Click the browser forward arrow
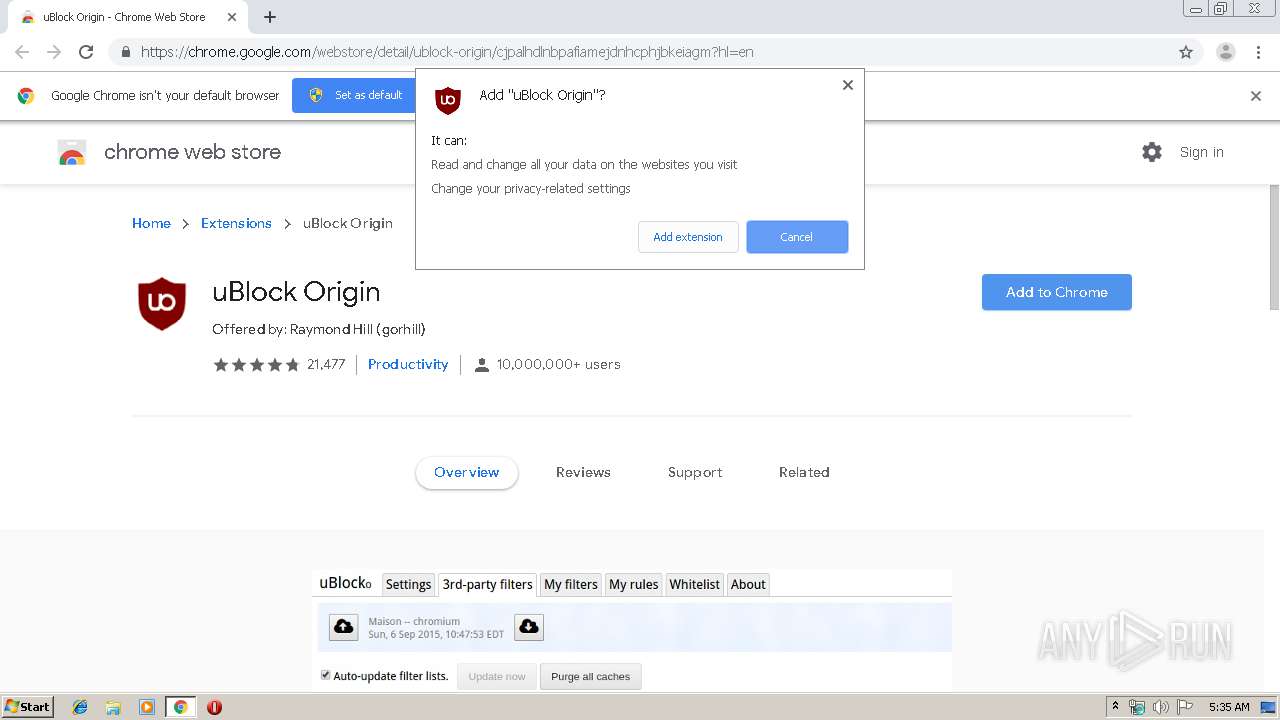 click(x=54, y=52)
